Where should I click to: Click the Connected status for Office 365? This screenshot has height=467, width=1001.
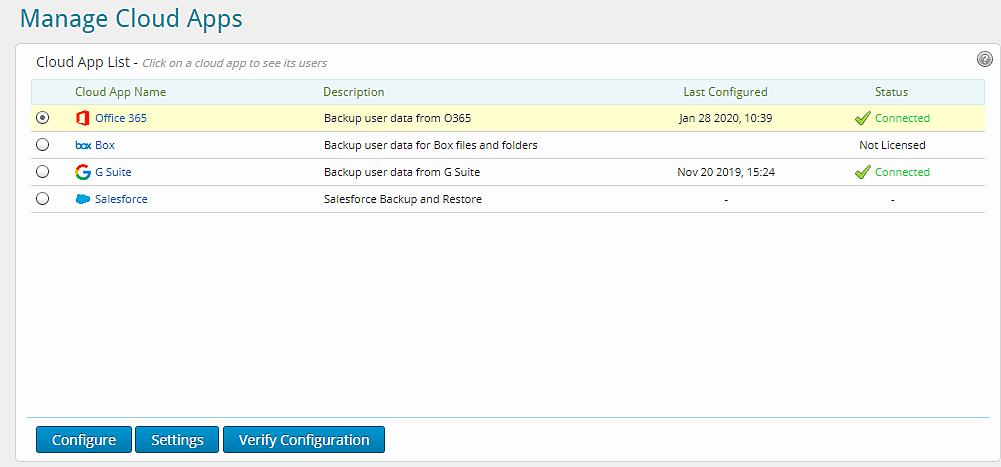(x=902, y=118)
